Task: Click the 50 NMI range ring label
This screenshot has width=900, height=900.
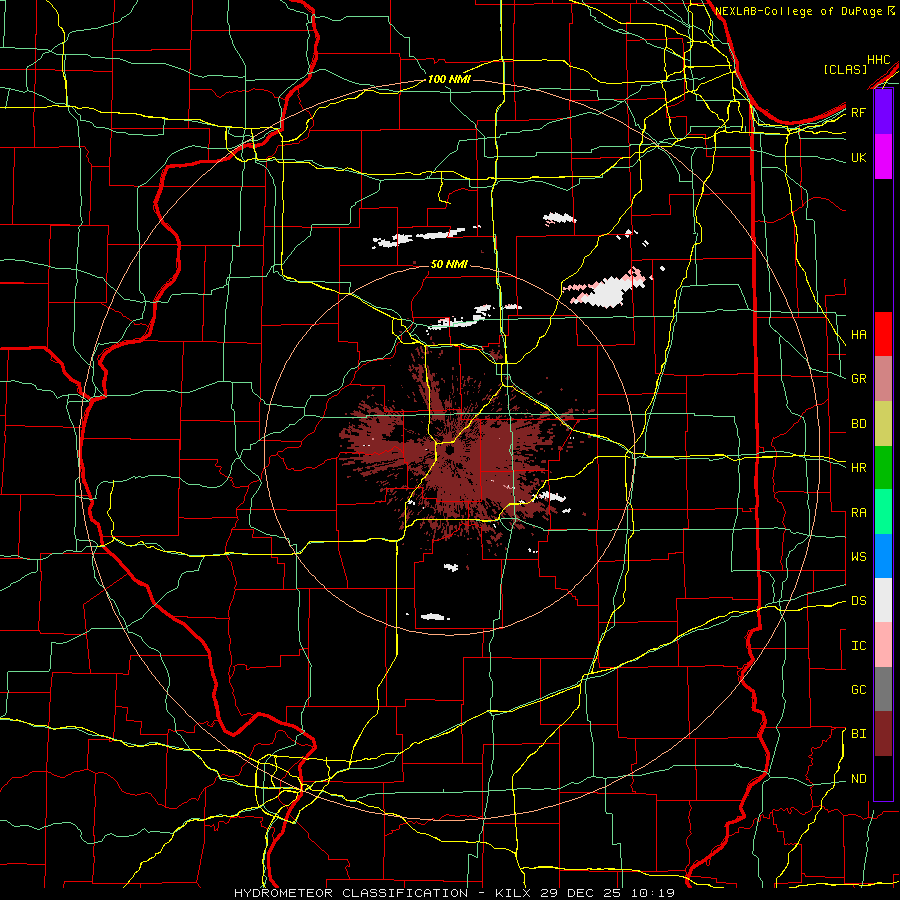Action: (449, 264)
